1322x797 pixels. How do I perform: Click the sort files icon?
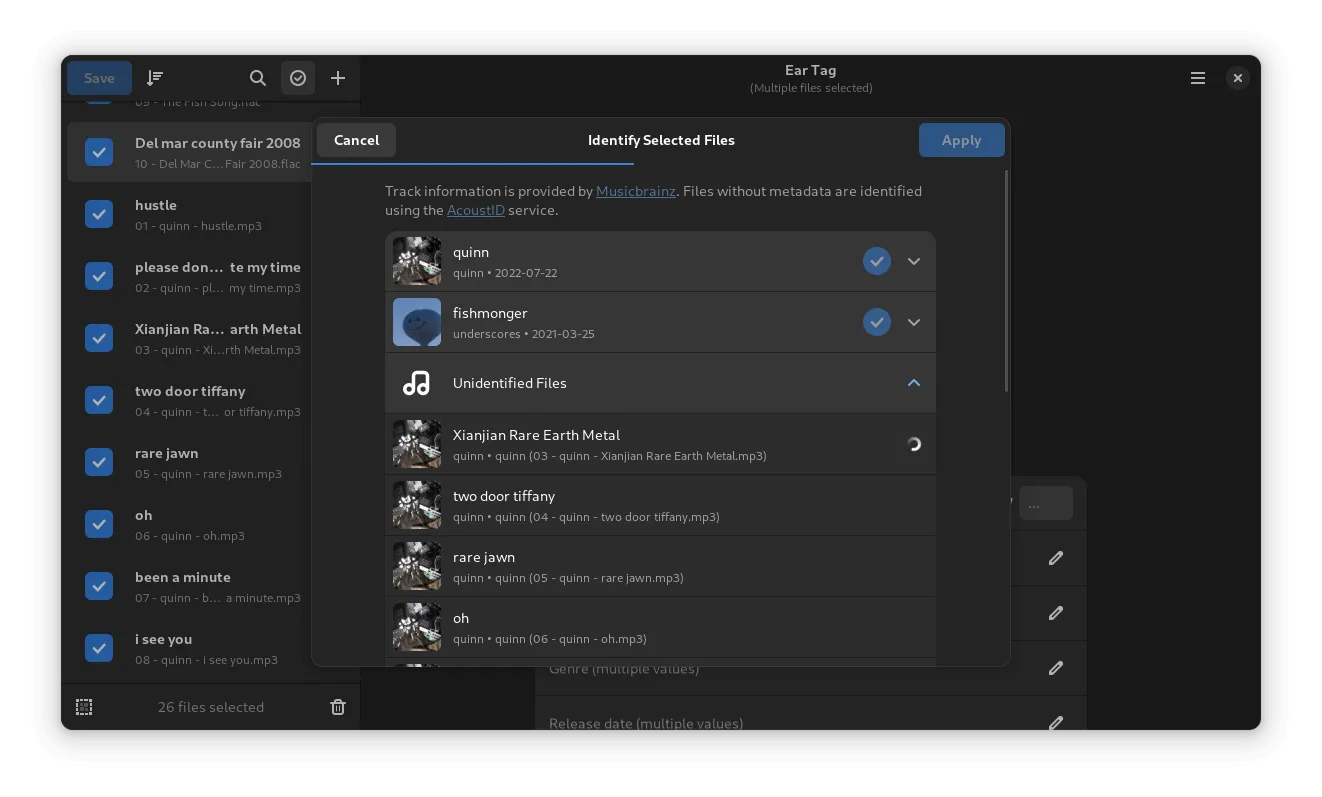155,78
